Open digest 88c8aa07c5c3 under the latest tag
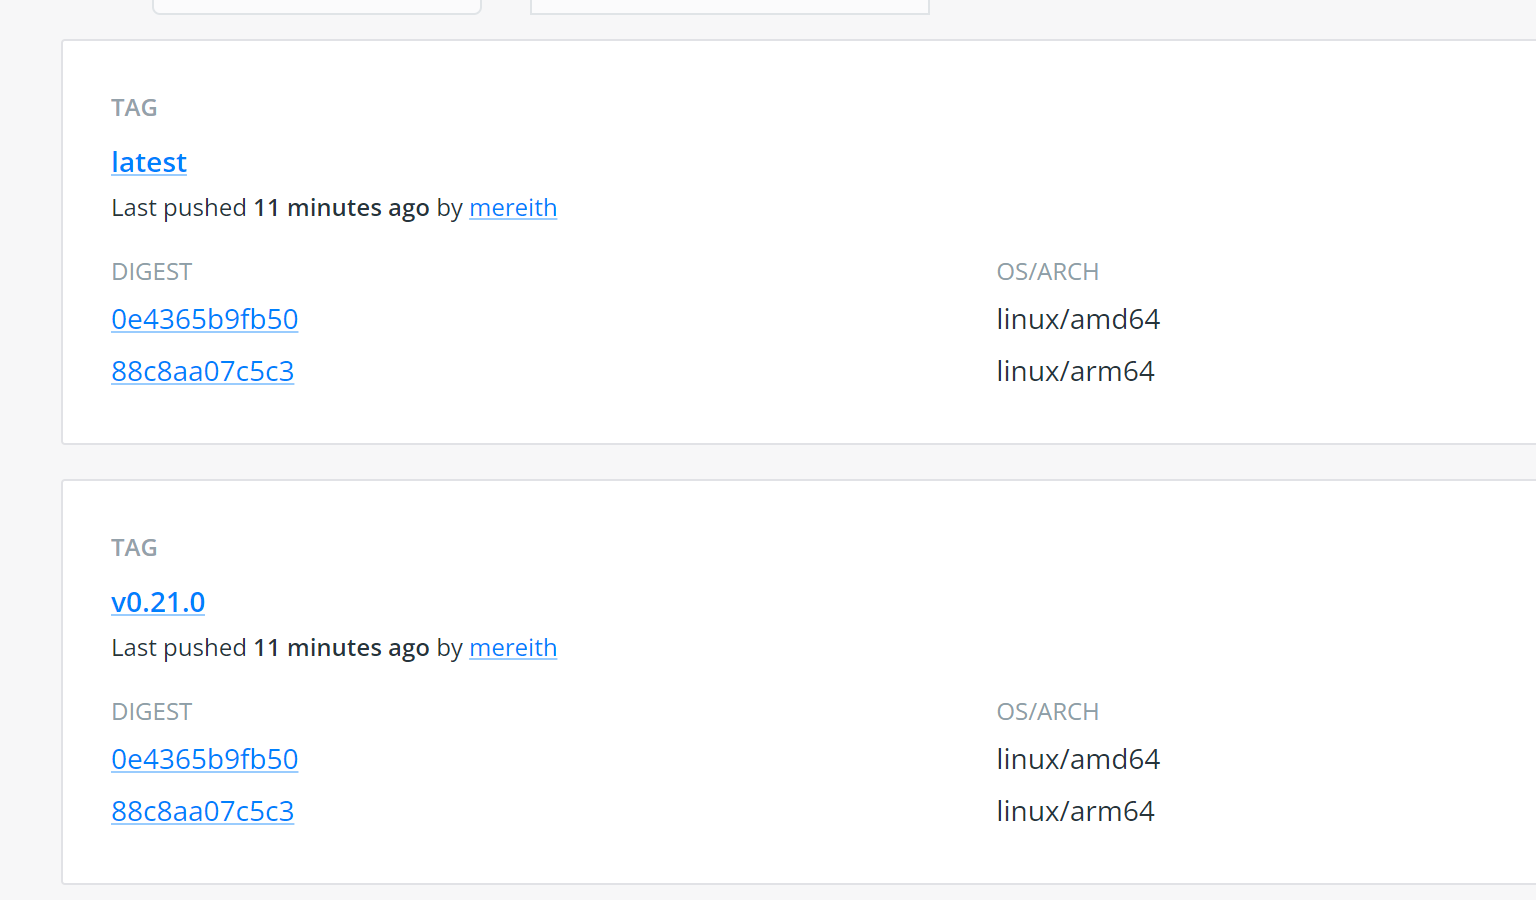 click(x=202, y=371)
